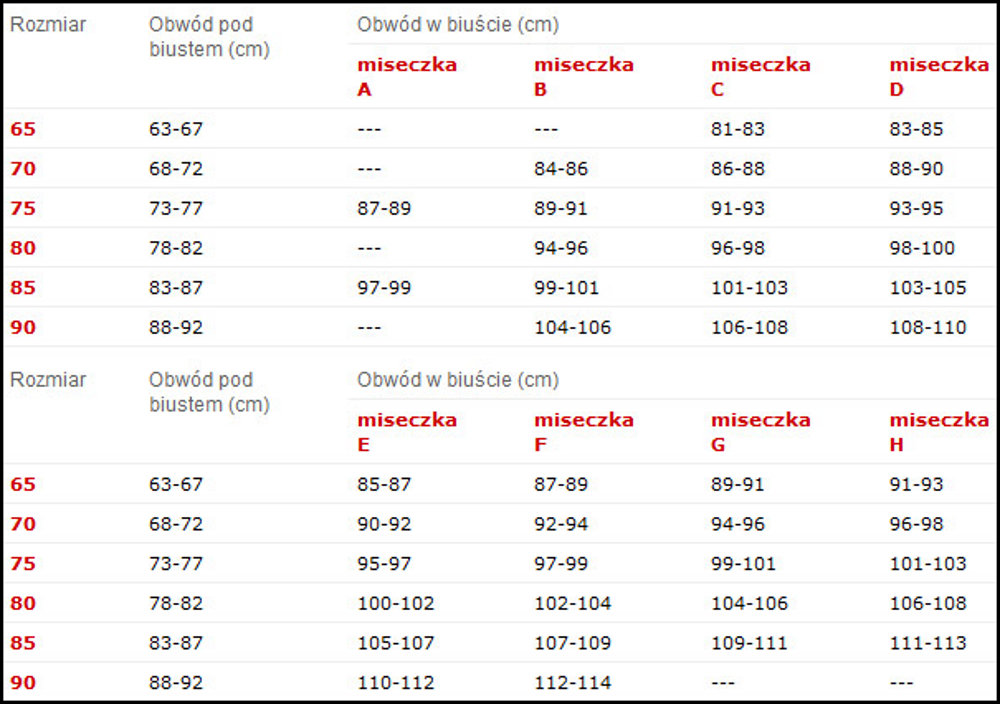Click the miseczka E column header
Image resolution: width=1000 pixels, height=704 pixels.
coord(407,432)
